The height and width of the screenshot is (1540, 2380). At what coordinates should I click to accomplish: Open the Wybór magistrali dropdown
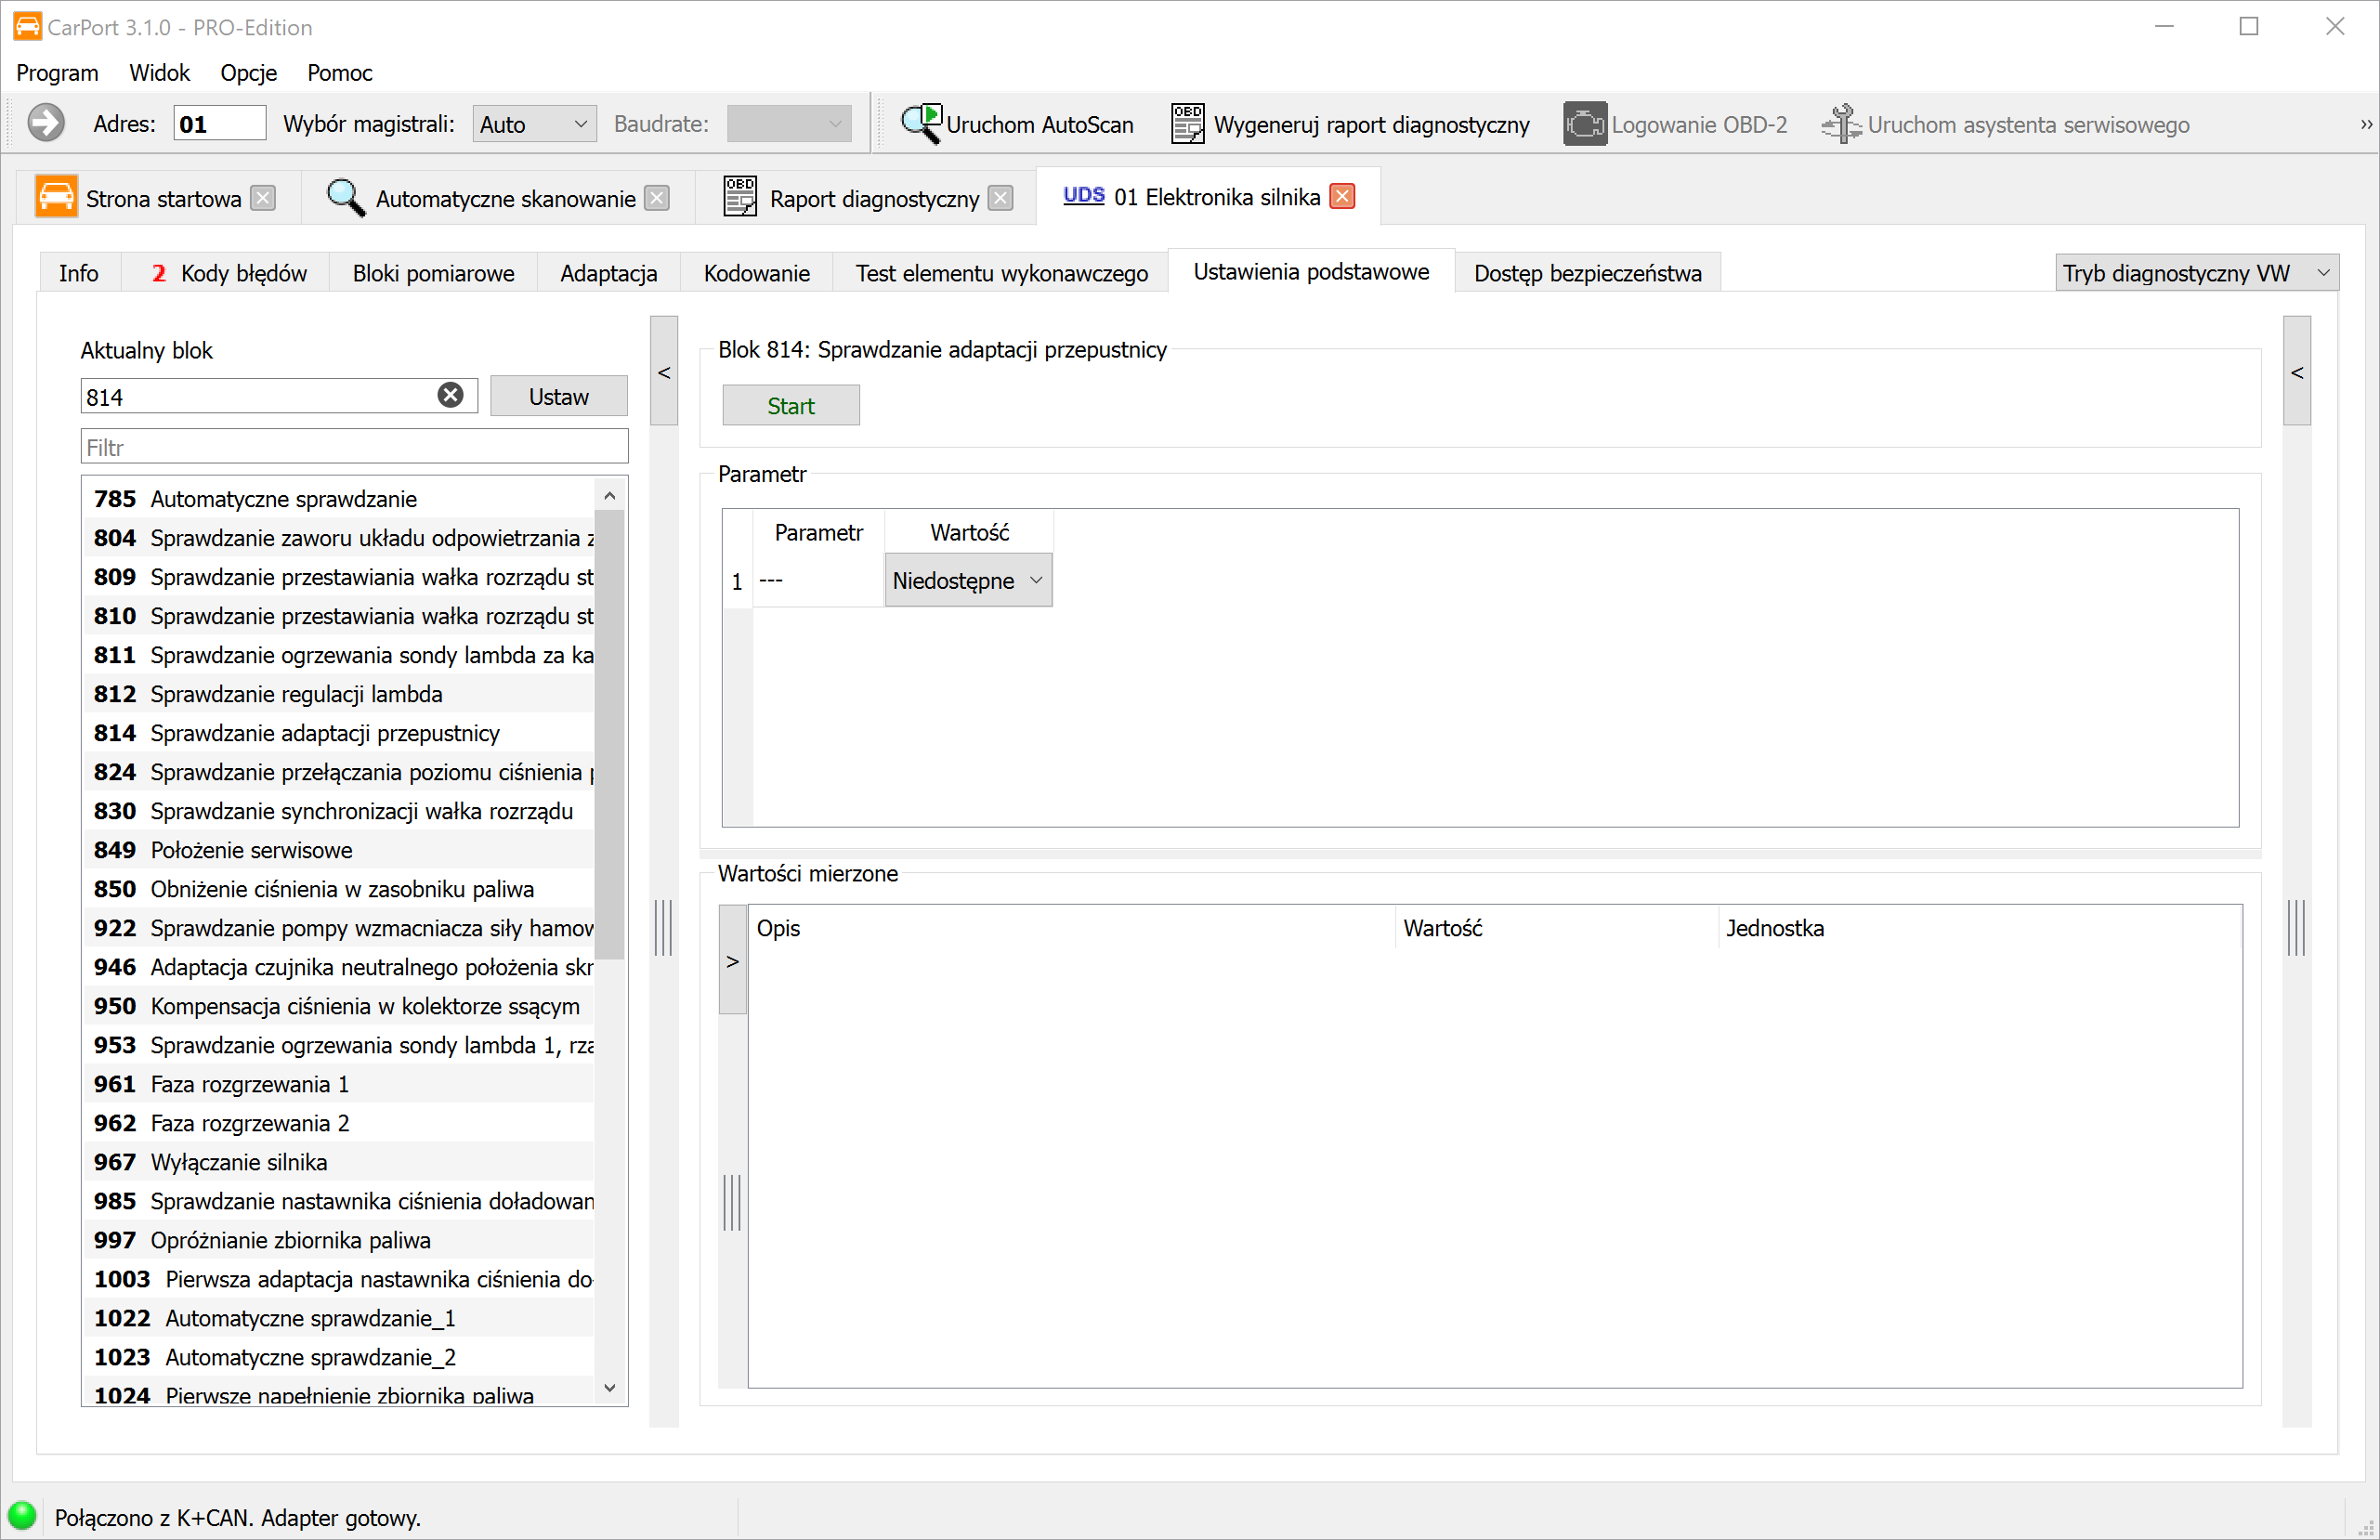[534, 124]
